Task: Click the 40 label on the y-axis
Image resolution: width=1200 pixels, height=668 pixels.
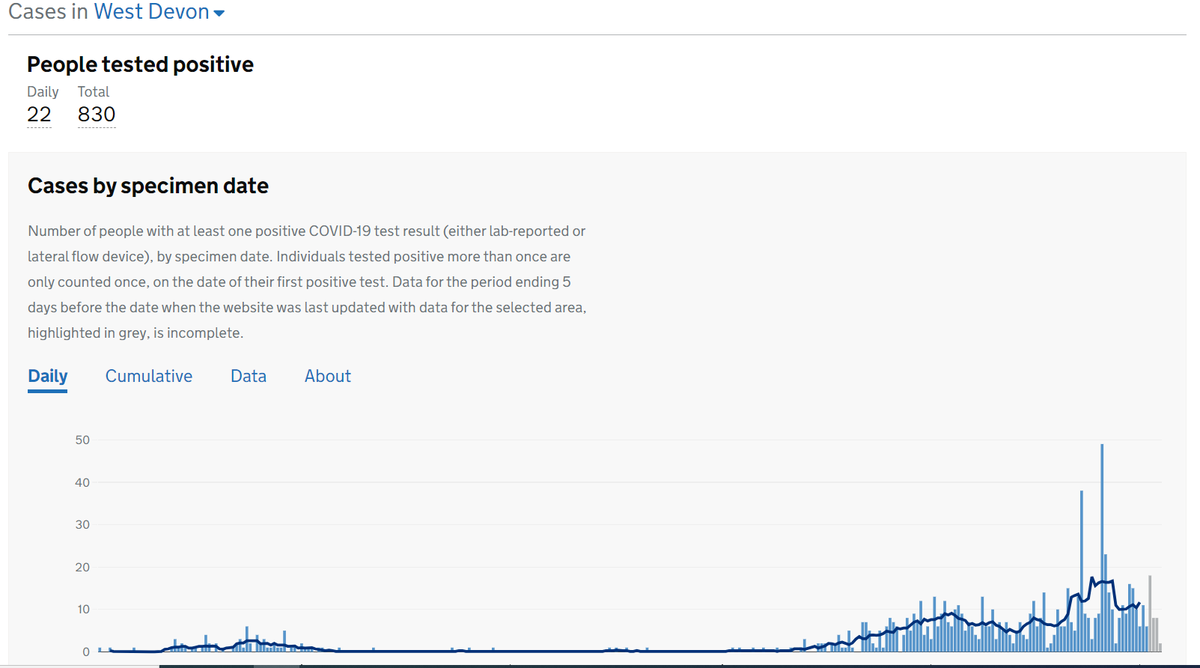Action: click(82, 482)
